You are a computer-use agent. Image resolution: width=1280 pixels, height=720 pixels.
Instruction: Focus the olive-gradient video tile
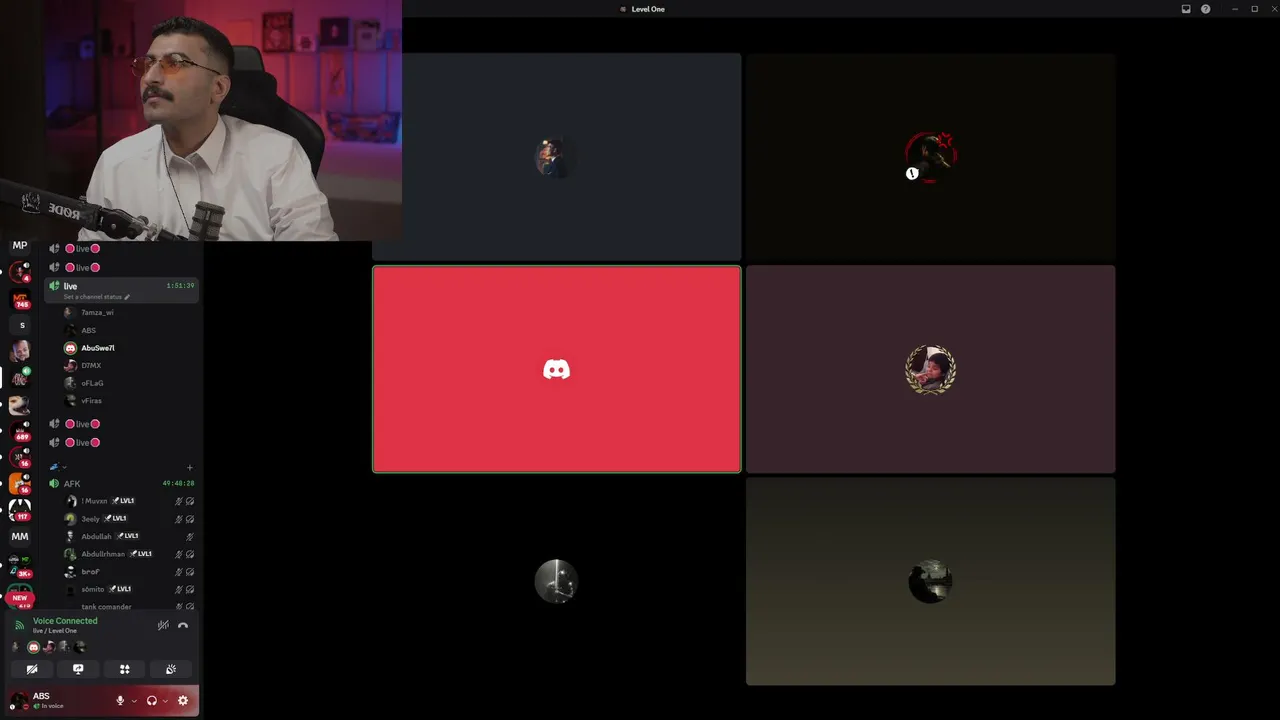pyautogui.click(x=931, y=581)
